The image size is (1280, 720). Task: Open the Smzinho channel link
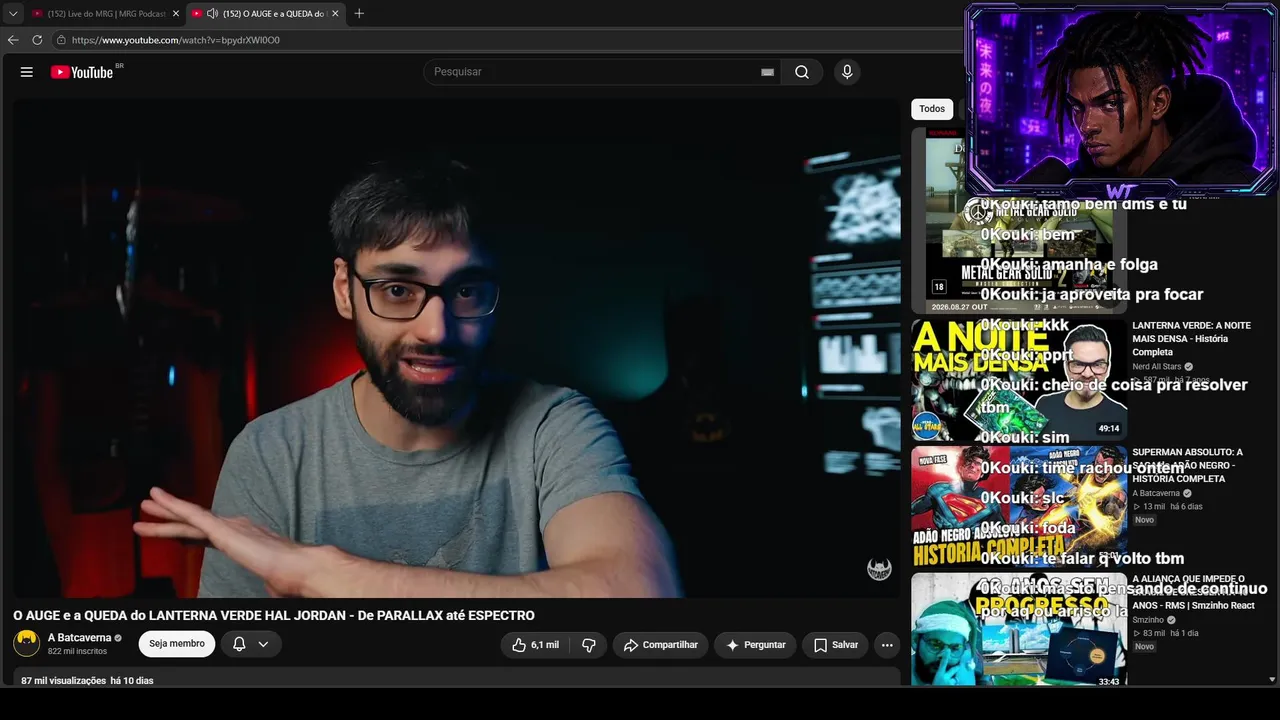pyautogui.click(x=1148, y=620)
